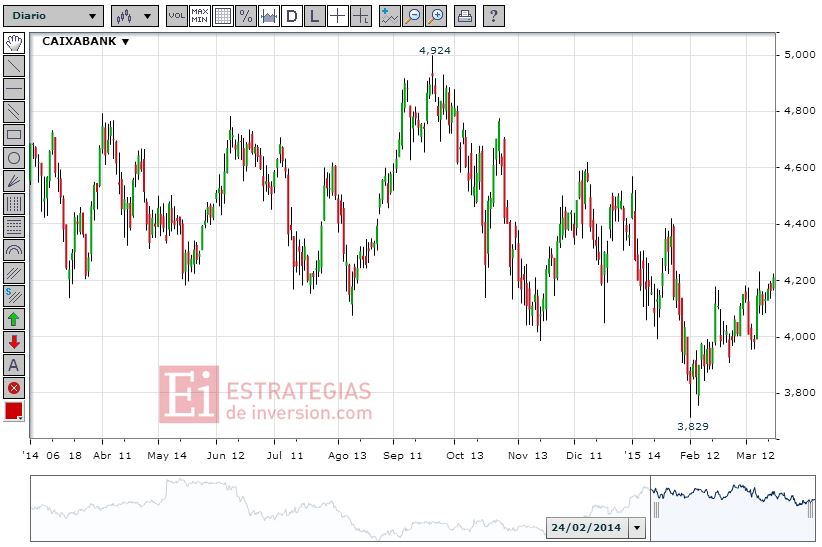Place a green up arrow marker
The height and width of the screenshot is (547, 822).
click(x=14, y=319)
